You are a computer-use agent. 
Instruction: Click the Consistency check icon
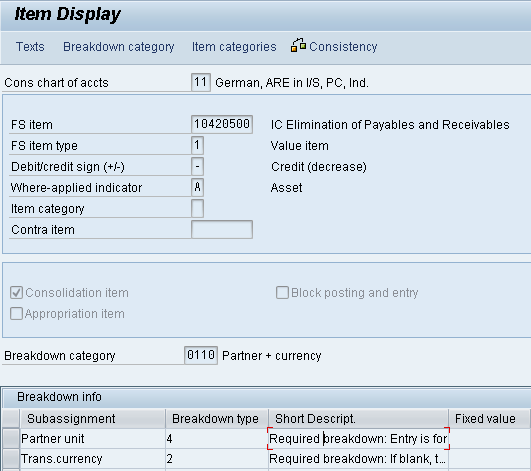(x=298, y=45)
